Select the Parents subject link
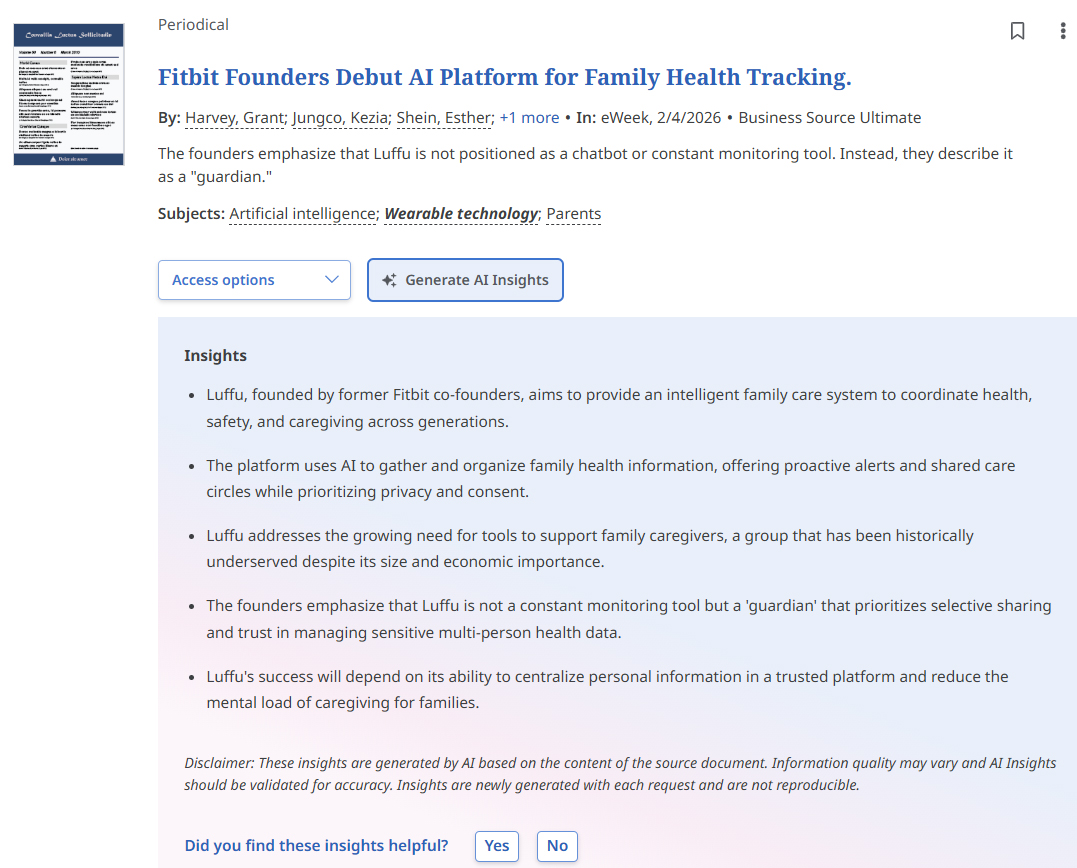This screenshot has width=1077, height=868. [573, 214]
